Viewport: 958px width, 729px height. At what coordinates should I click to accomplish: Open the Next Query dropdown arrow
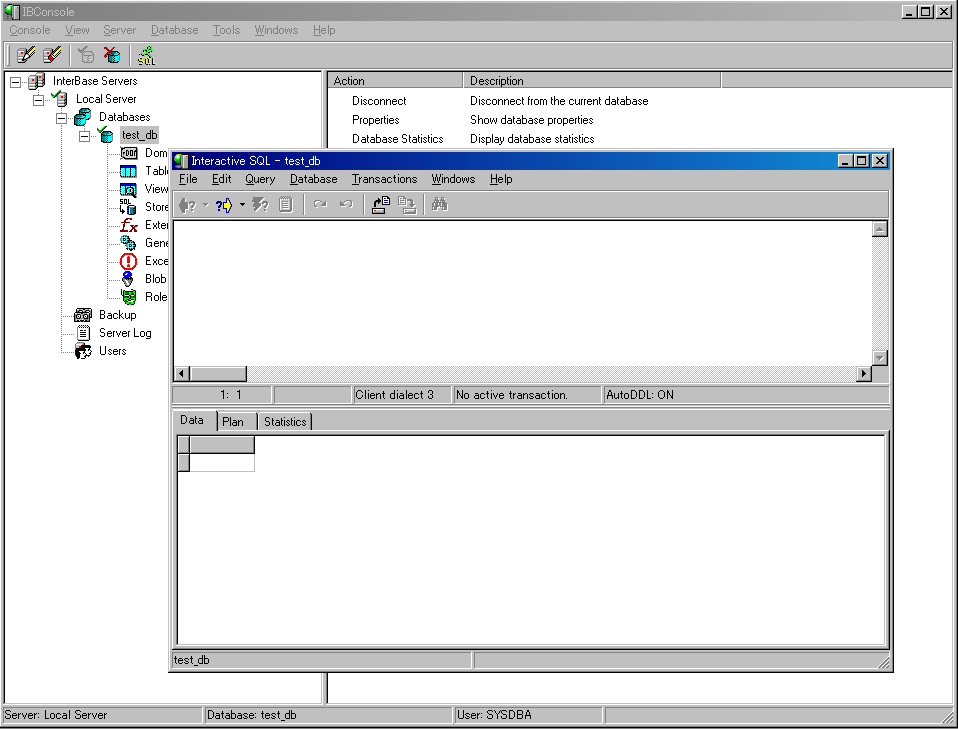242,205
